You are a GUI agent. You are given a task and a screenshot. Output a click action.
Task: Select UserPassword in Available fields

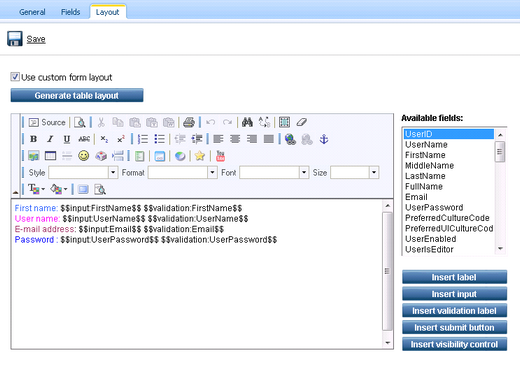click(448, 207)
